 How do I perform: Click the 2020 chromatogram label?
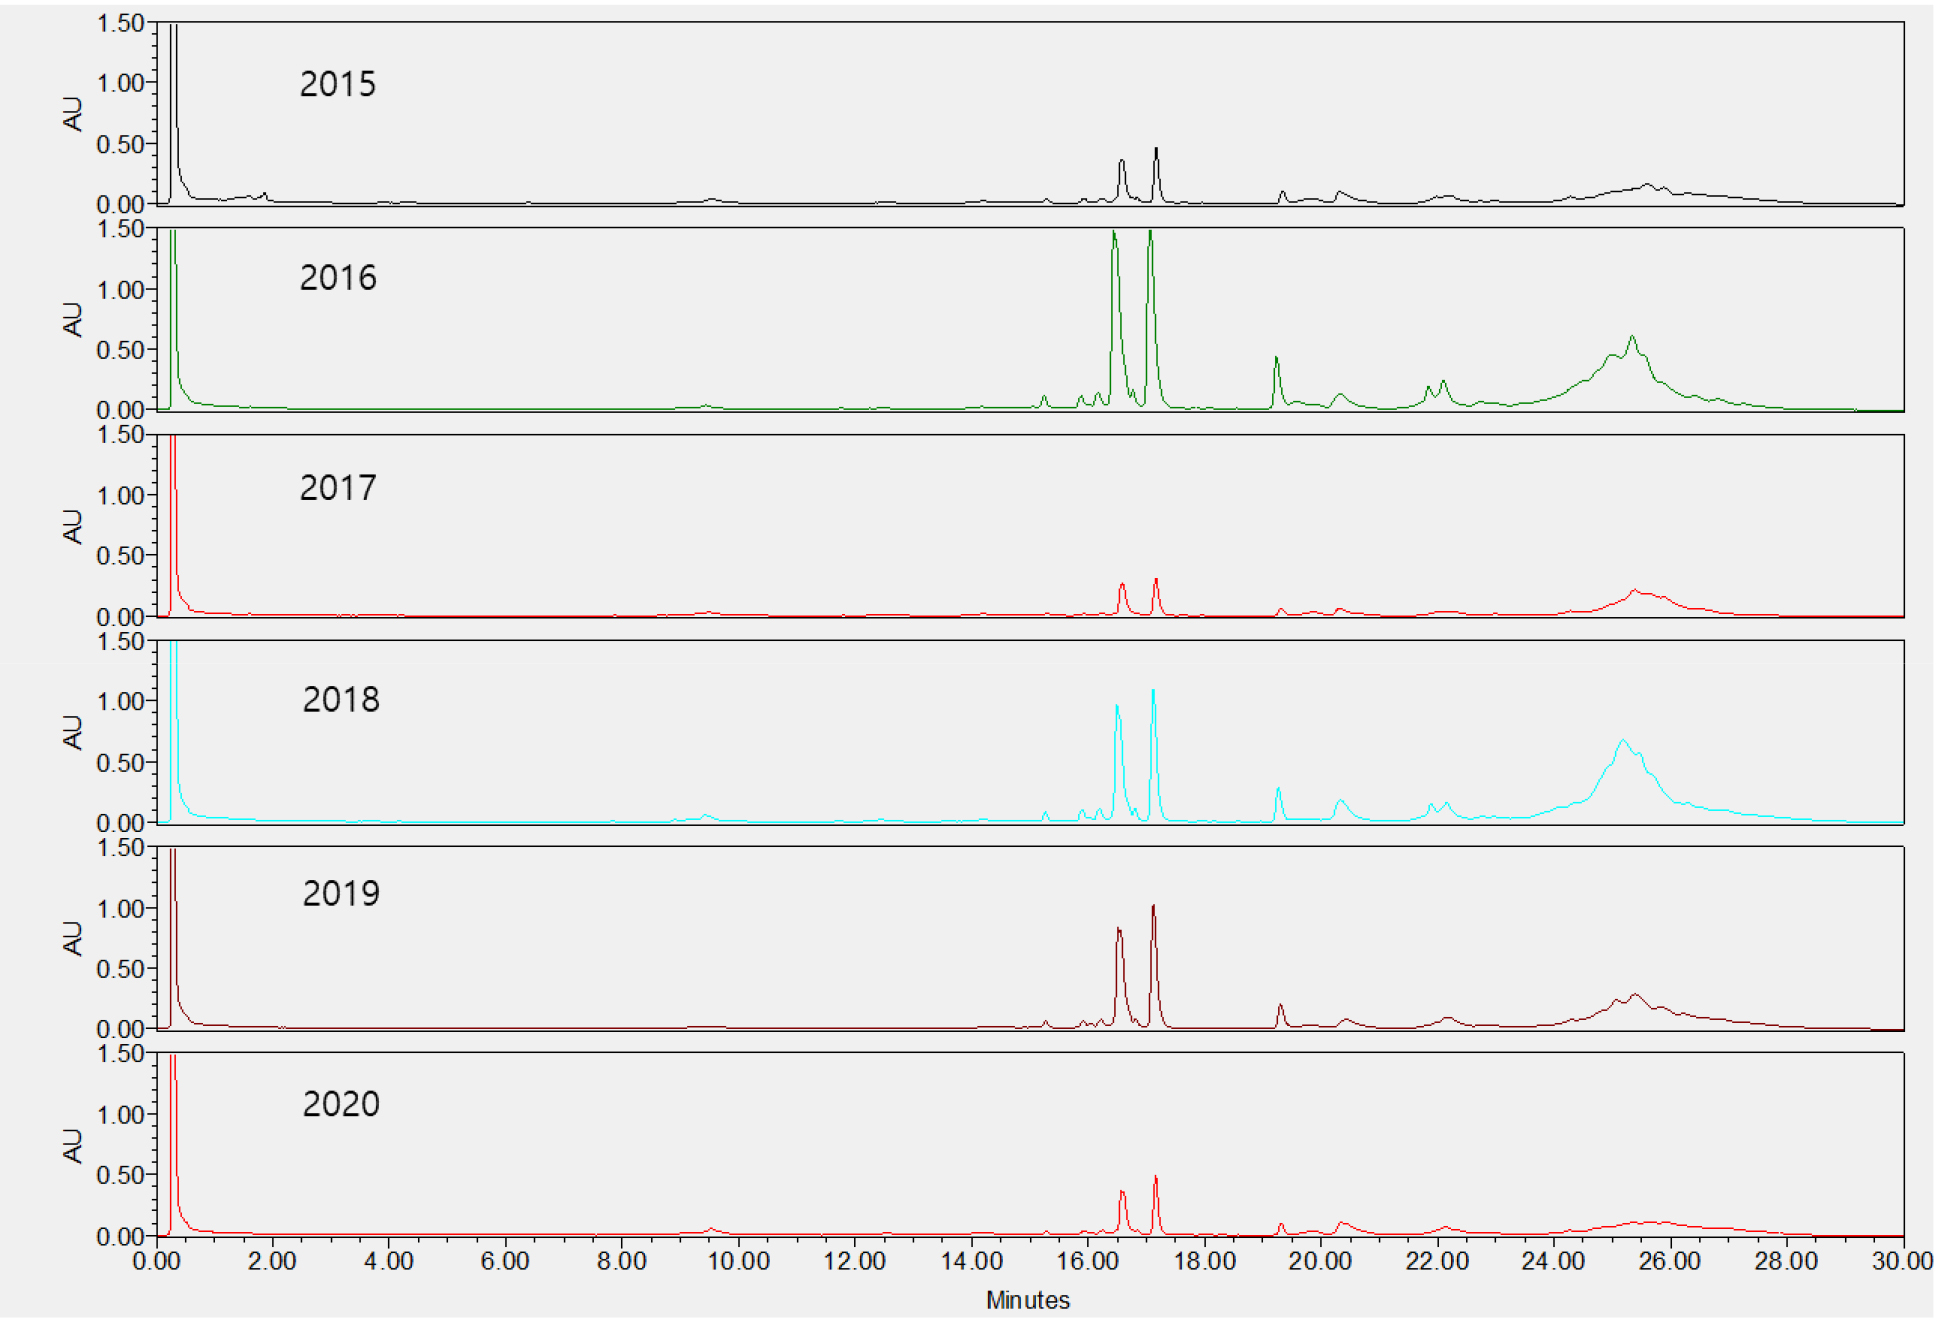[x=341, y=1104]
